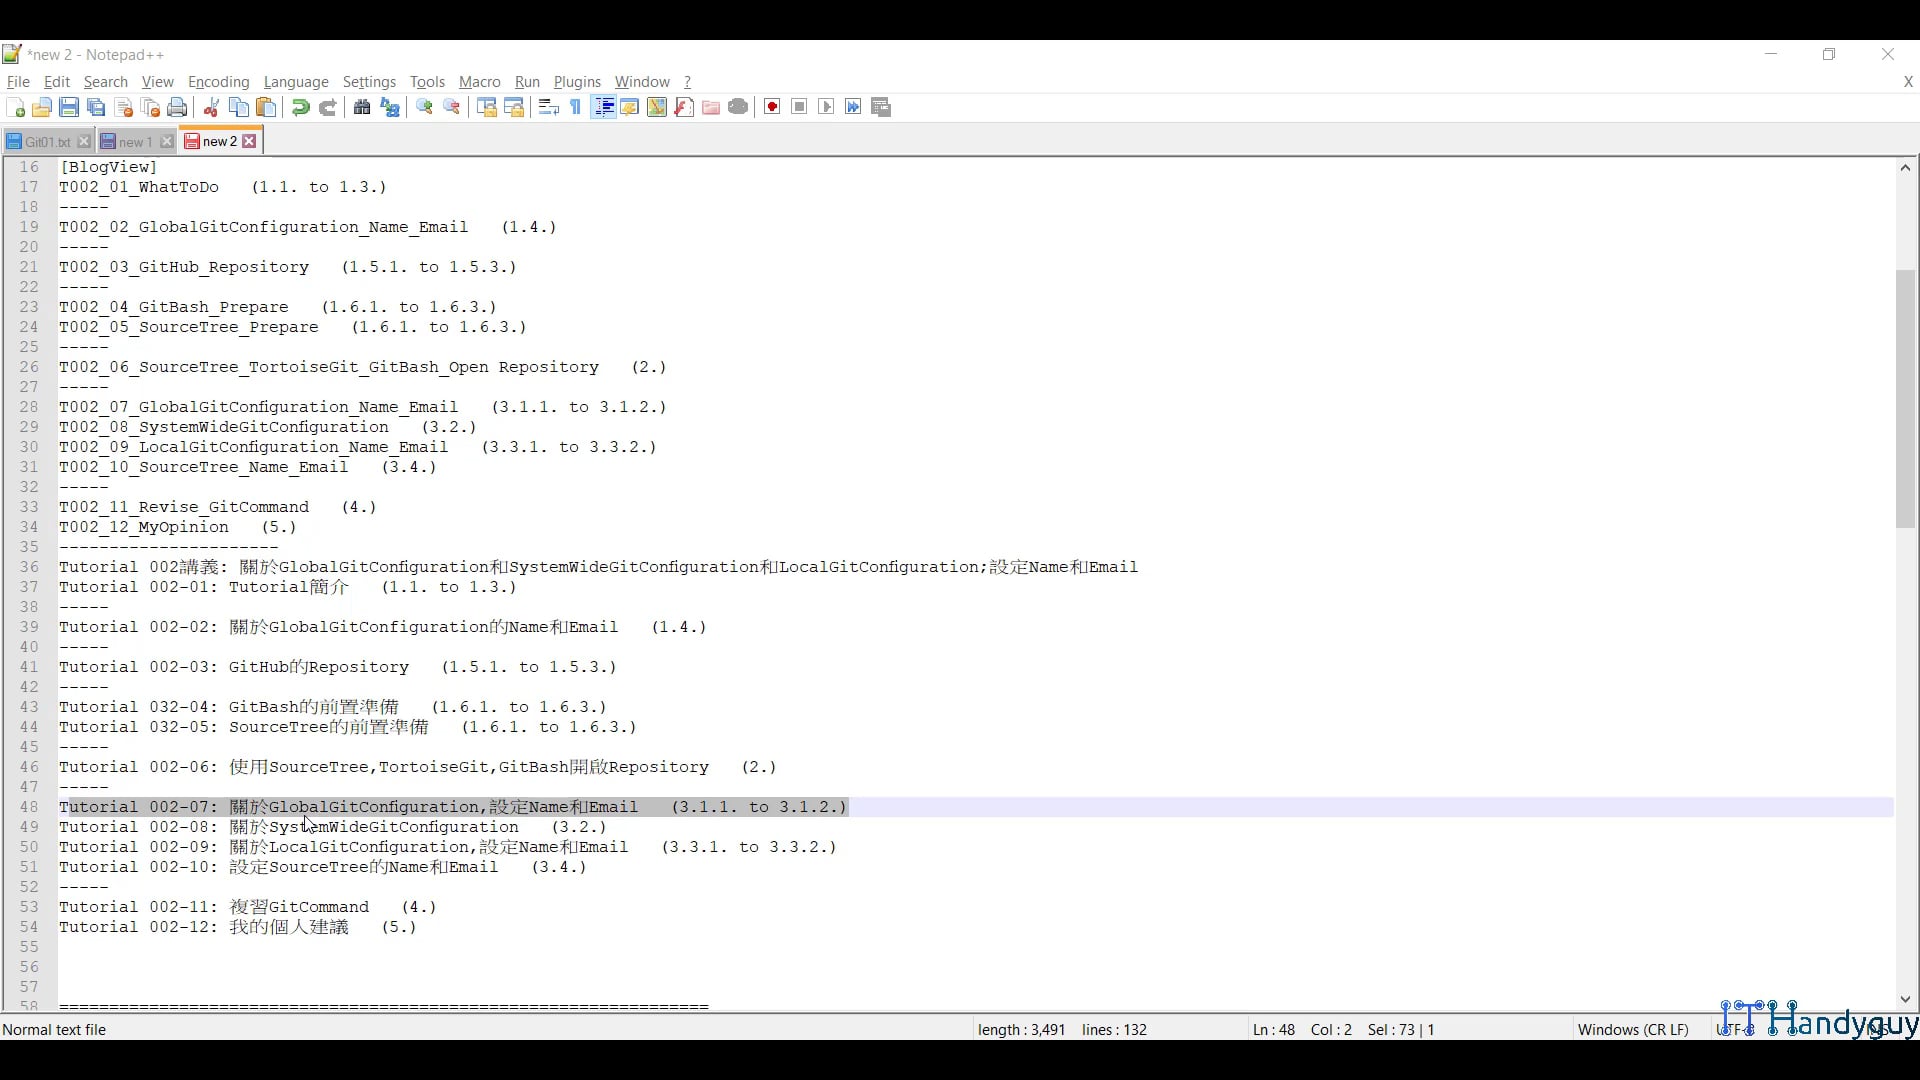Playback the recorded macro
The height and width of the screenshot is (1080, 1920).
[x=826, y=107]
